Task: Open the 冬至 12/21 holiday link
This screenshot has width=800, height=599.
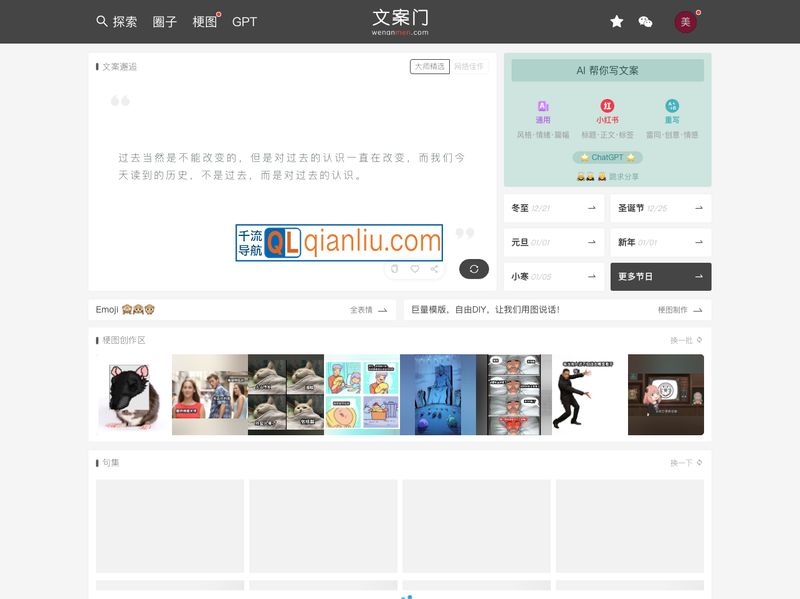Action: [x=553, y=208]
